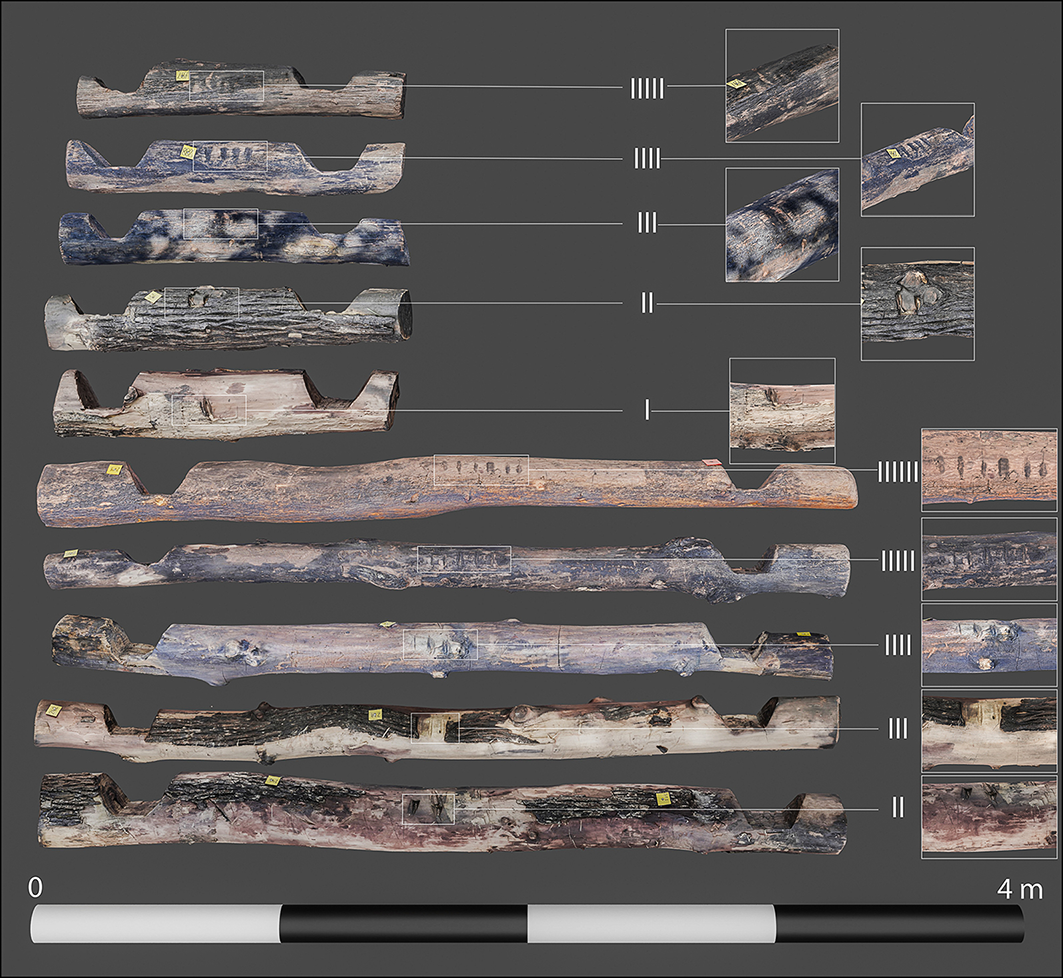Click the highlight box on the six-mark long log
1063x978 pixels.
481,470
